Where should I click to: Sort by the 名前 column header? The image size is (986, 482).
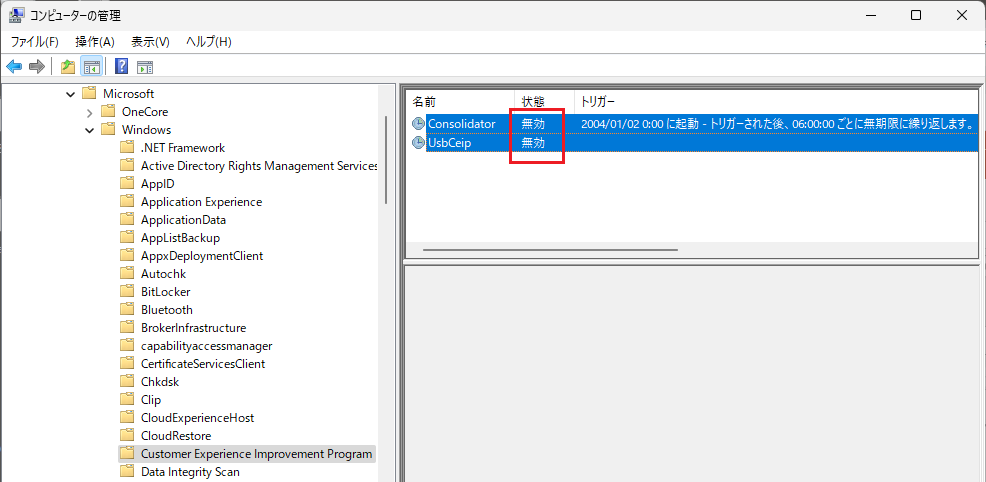click(460, 101)
